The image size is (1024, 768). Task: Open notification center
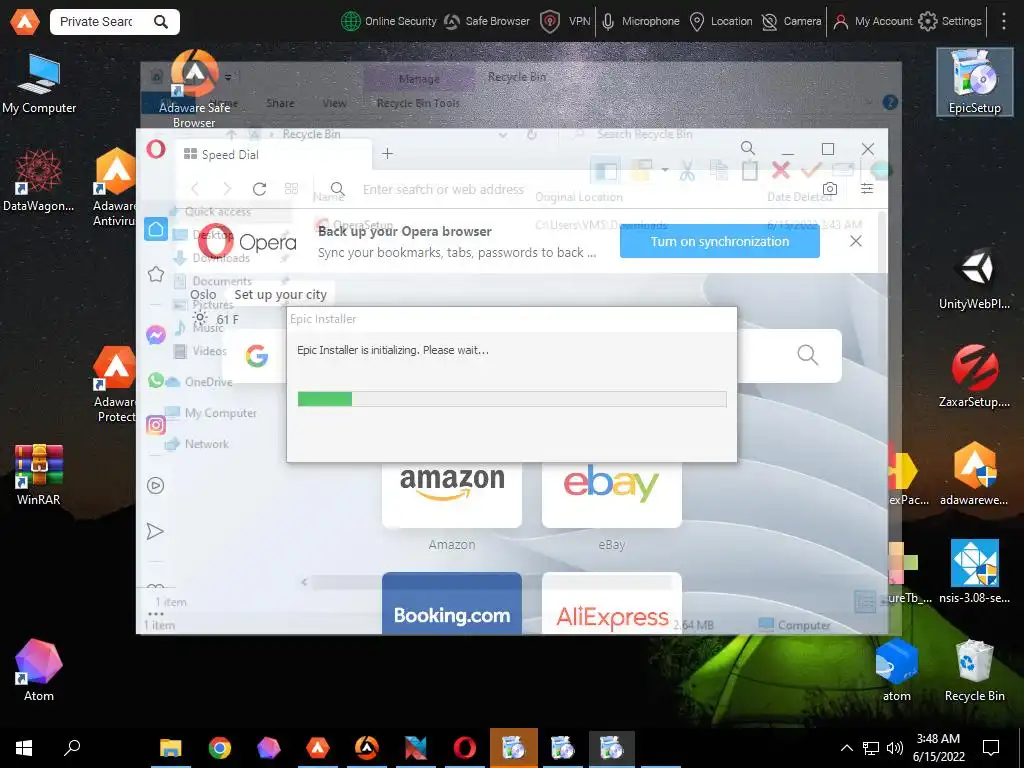pyautogui.click(x=991, y=748)
